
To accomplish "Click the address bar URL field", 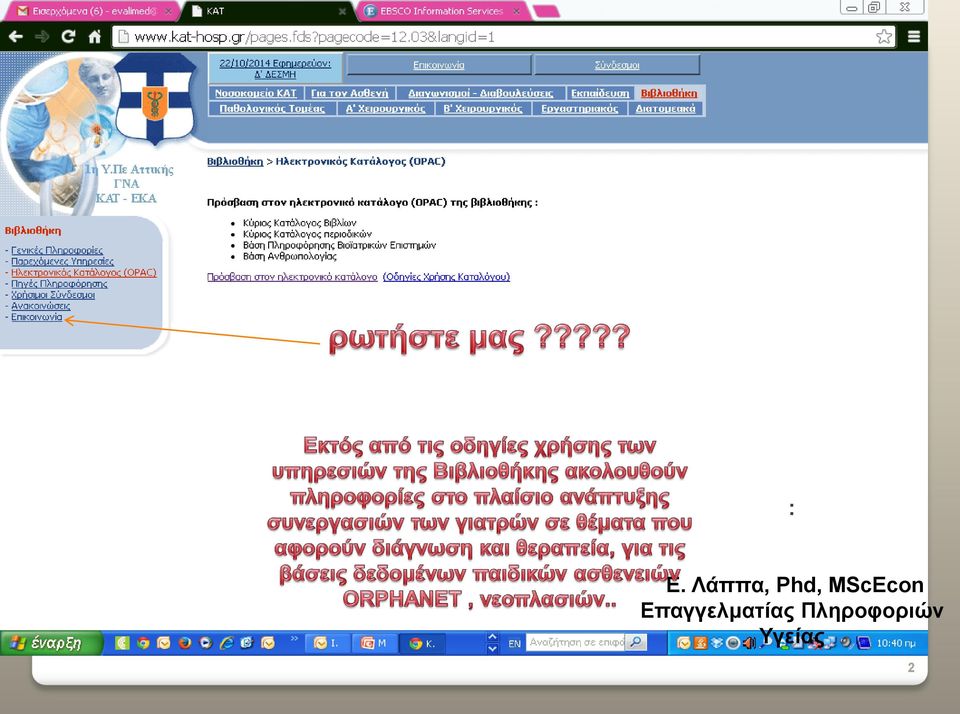I will [503, 37].
